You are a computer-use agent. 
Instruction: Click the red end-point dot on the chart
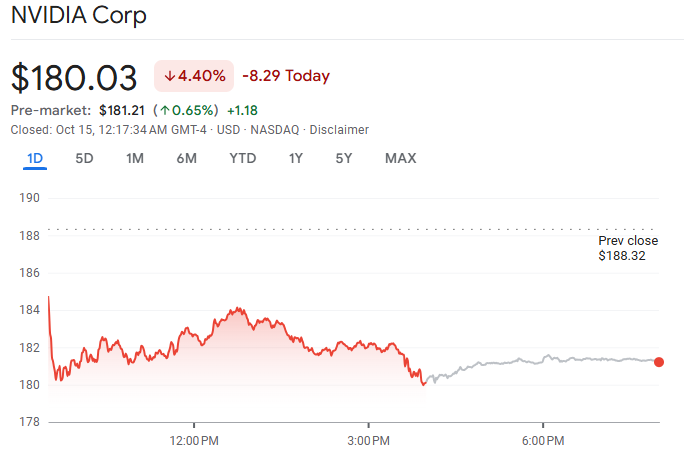click(x=658, y=362)
